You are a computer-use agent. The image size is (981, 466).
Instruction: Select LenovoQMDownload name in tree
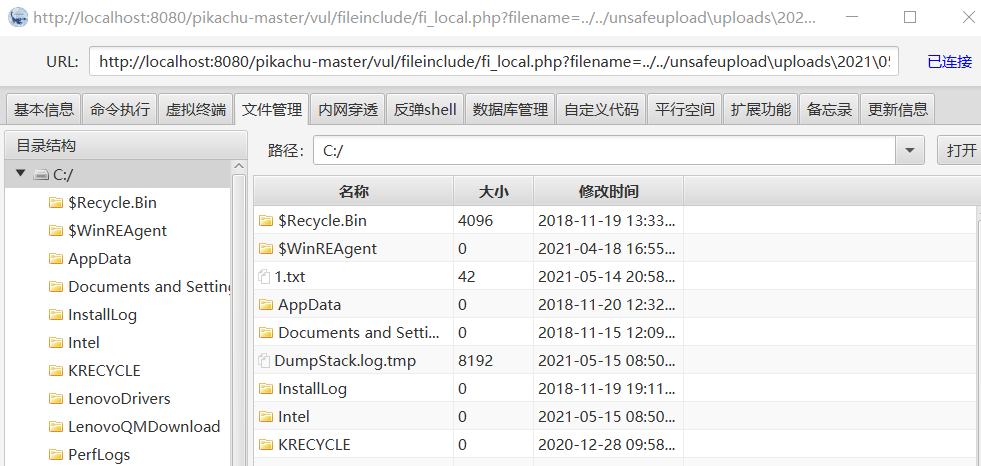pos(144,427)
